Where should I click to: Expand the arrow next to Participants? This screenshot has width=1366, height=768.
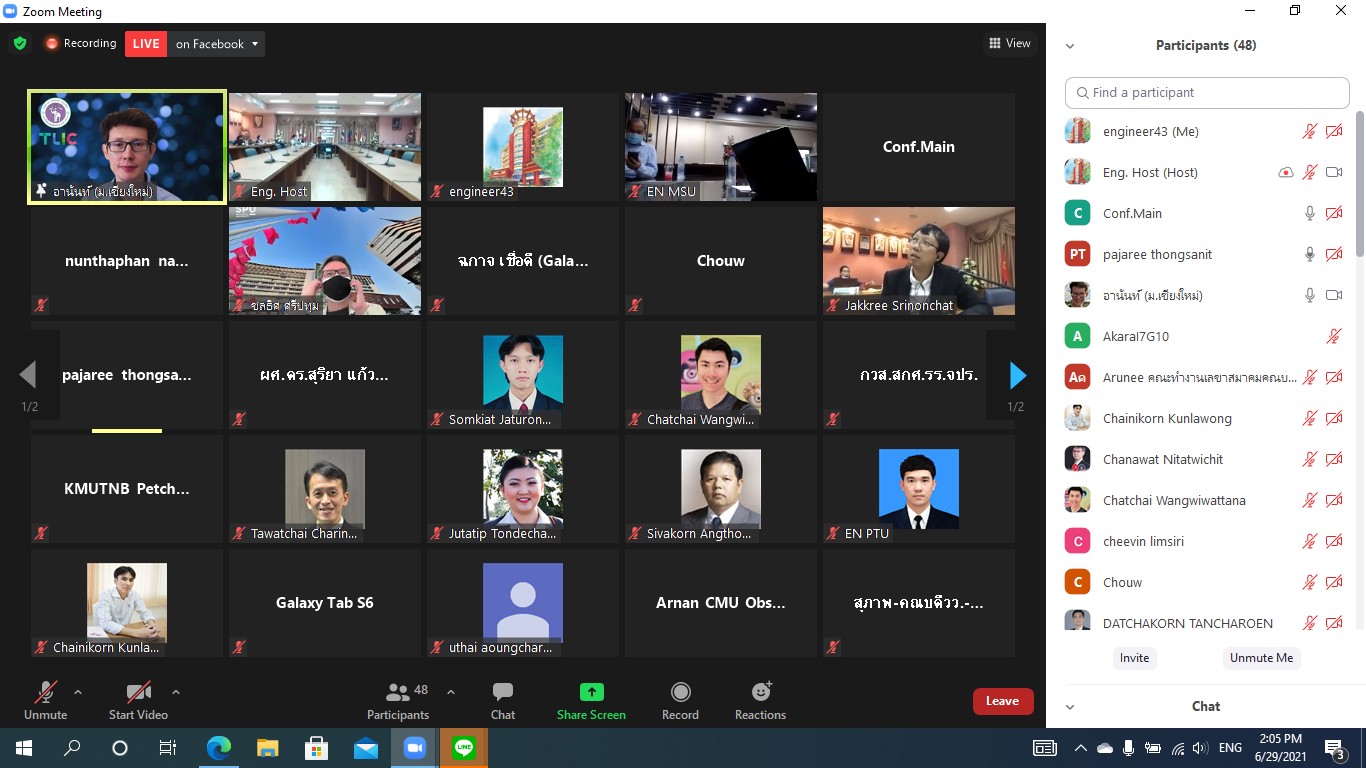[x=451, y=692]
